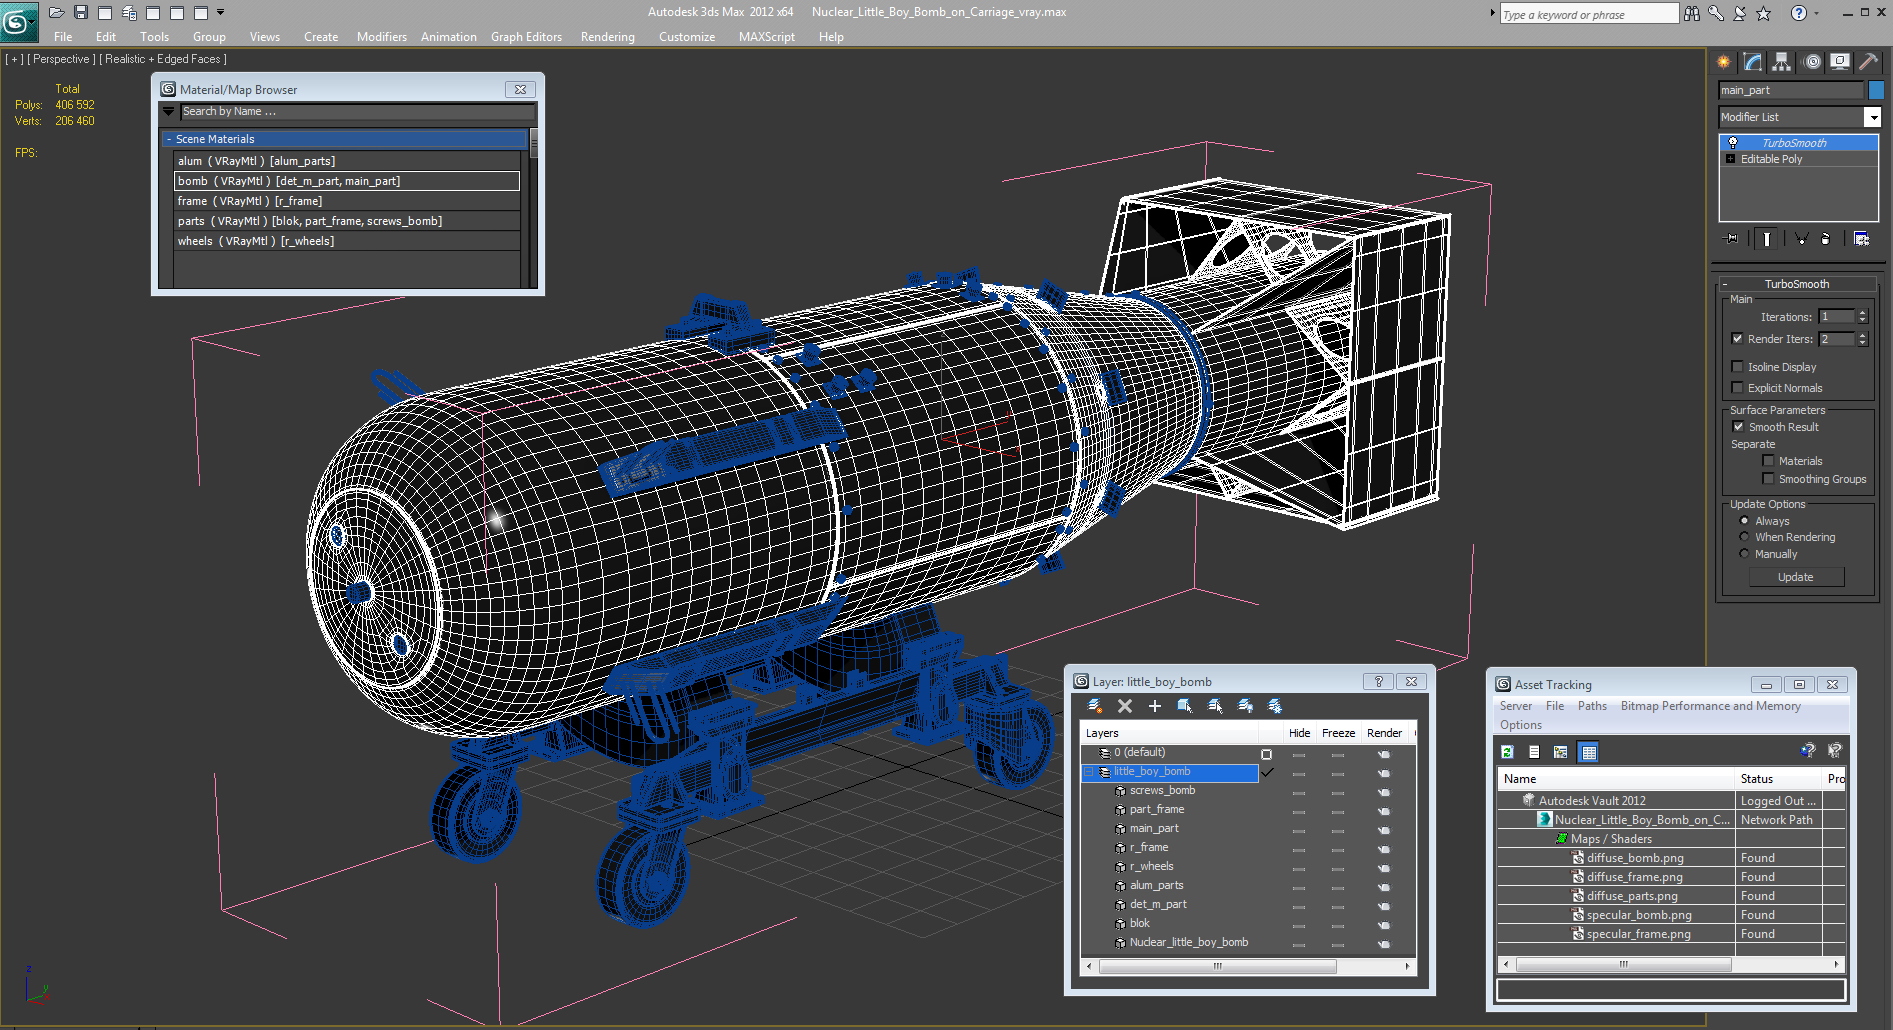Collapse the little_boy_bomb layer tree
This screenshot has height=1030, width=1893.
pos(1090,772)
